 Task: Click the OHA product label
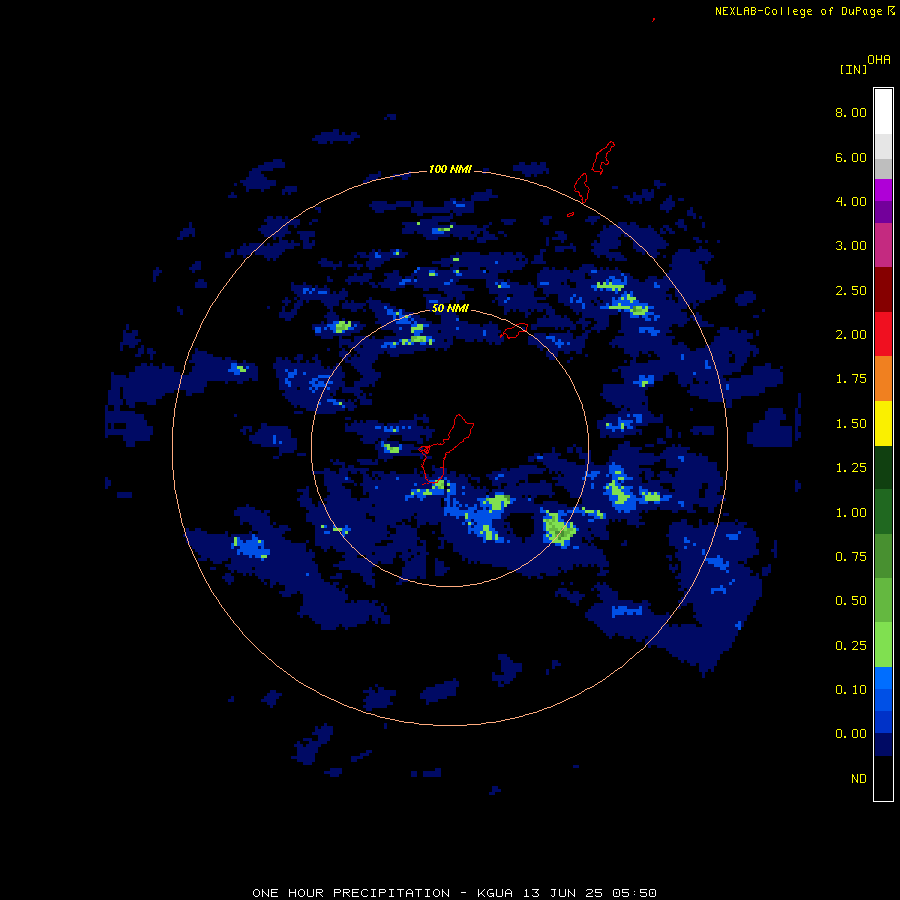(879, 60)
